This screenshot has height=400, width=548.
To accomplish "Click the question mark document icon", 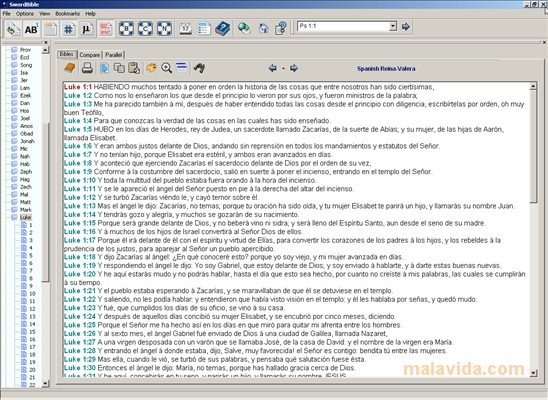I will tap(281, 28).
